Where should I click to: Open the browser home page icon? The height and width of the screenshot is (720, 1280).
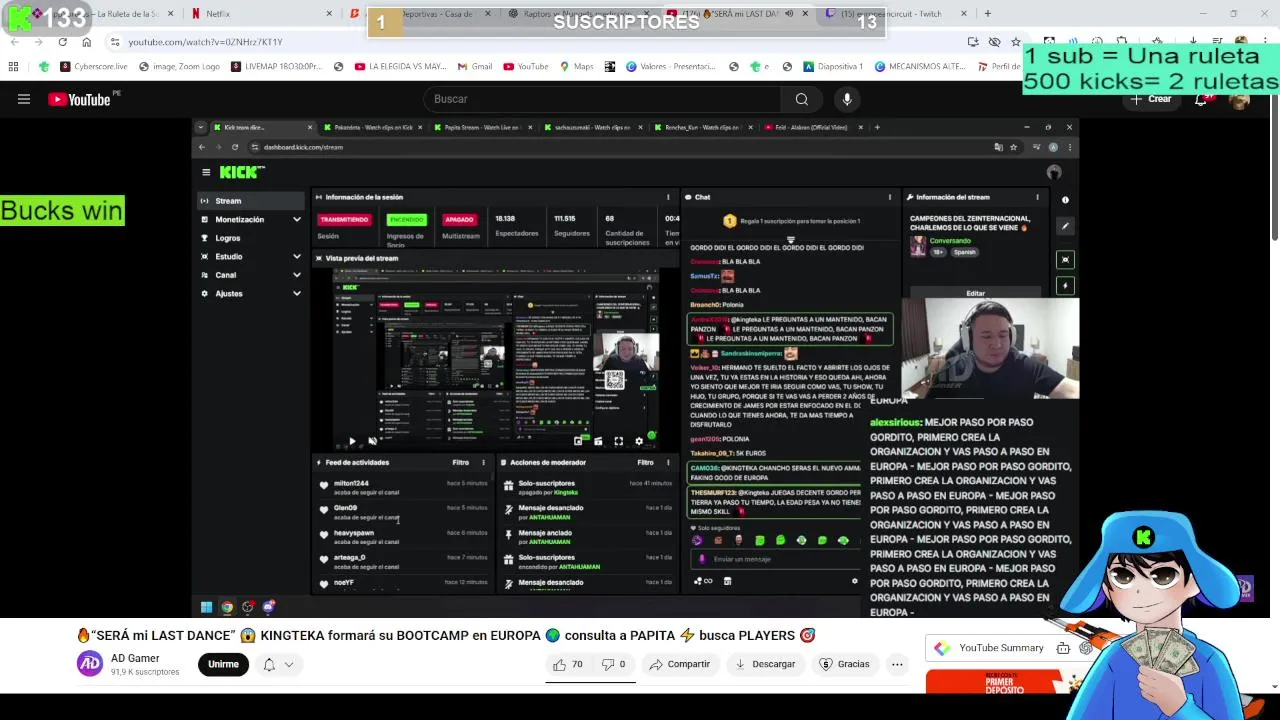click(x=86, y=42)
